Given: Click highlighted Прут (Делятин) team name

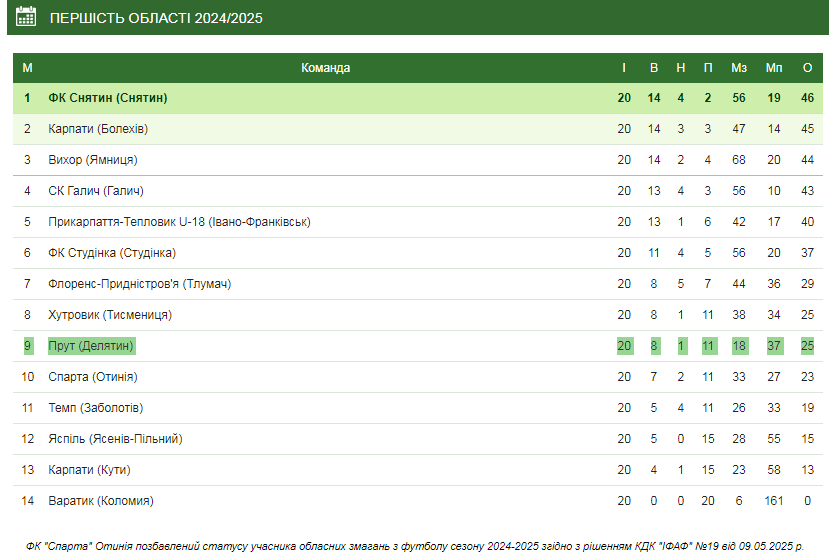Looking at the screenshot, I should point(91,346).
